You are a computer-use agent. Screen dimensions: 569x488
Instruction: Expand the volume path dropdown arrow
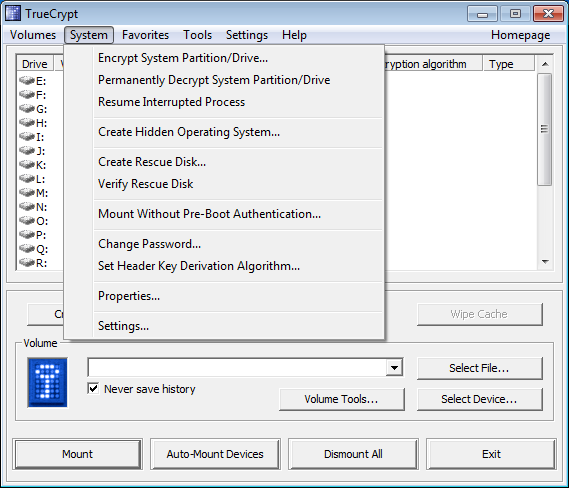pyautogui.click(x=394, y=368)
